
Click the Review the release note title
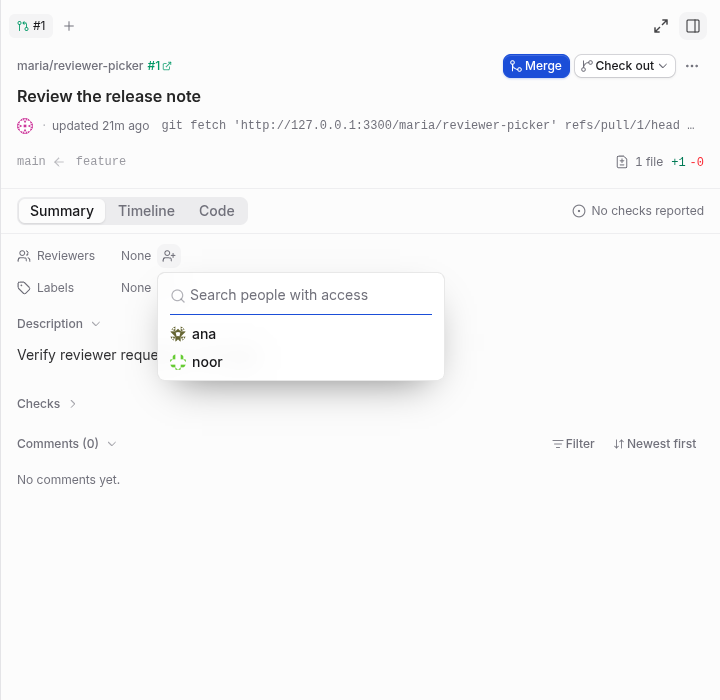pos(109,96)
